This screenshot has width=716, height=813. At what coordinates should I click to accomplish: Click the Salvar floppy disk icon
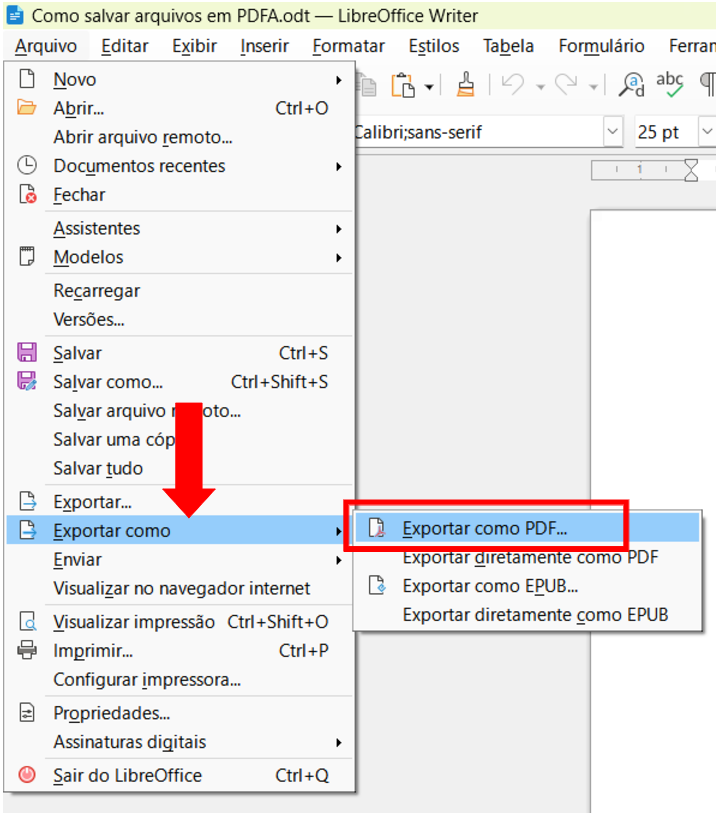(28, 353)
